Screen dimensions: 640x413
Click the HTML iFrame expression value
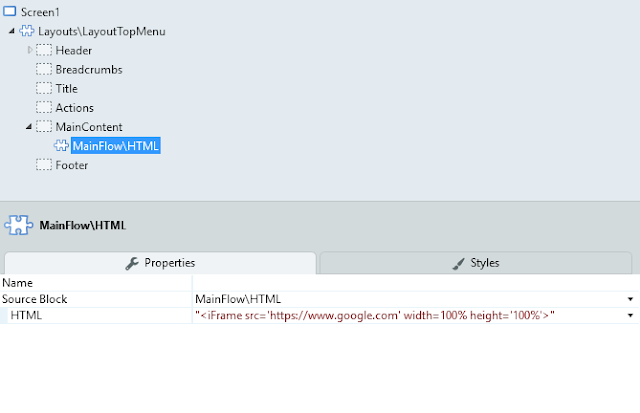(x=375, y=315)
